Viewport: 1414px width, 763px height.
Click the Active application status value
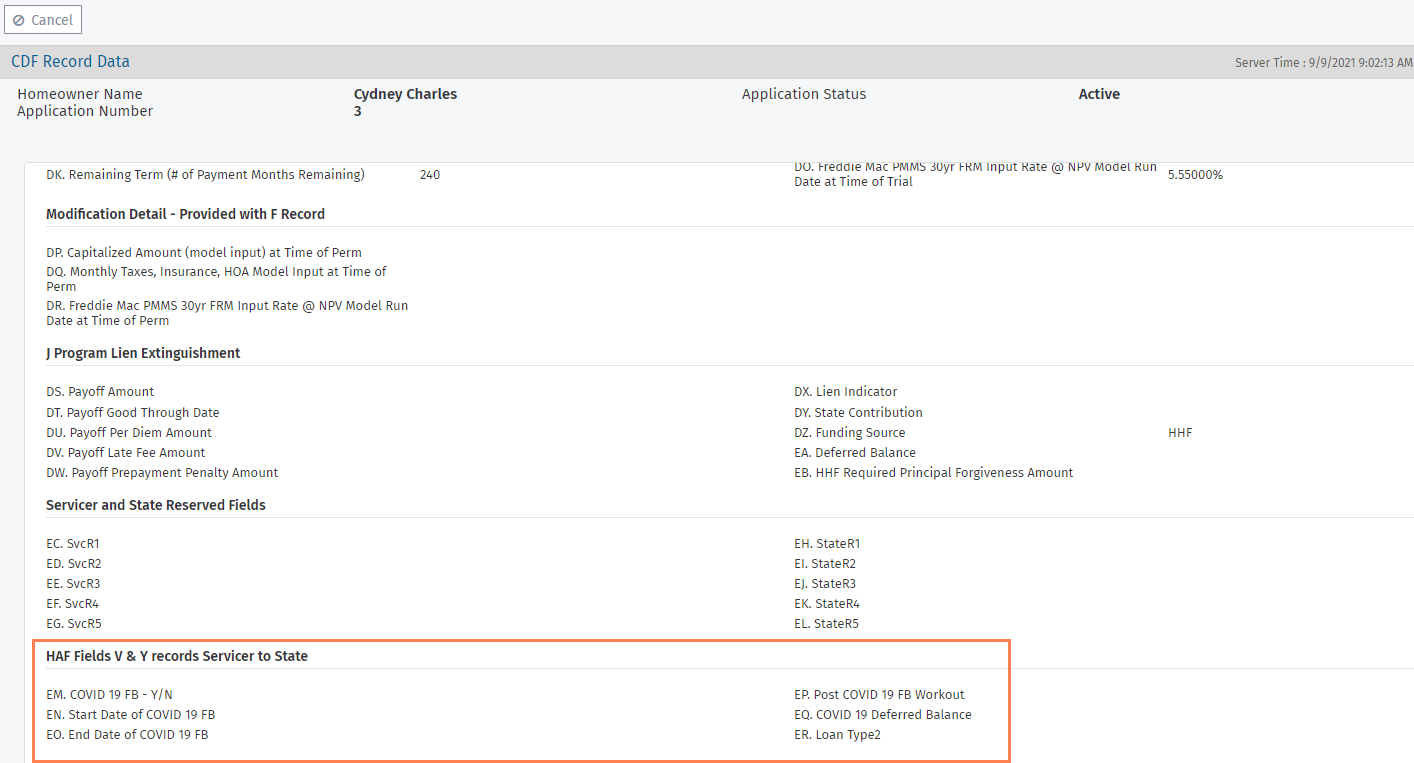click(1098, 94)
